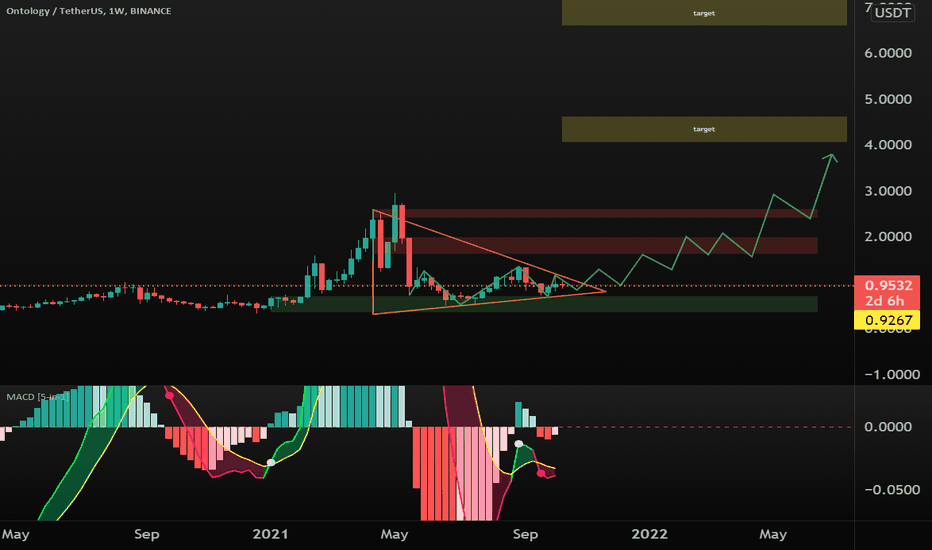This screenshot has width=932, height=550.
Task: Click the 6.0000 price axis label
Action: (887, 53)
